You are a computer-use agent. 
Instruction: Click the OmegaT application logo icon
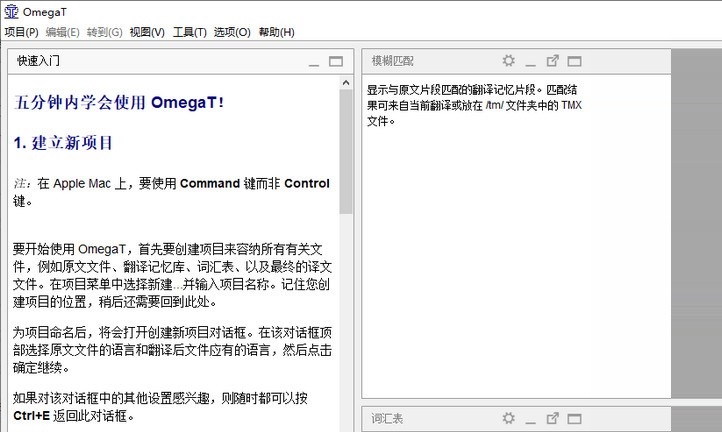[x=12, y=12]
